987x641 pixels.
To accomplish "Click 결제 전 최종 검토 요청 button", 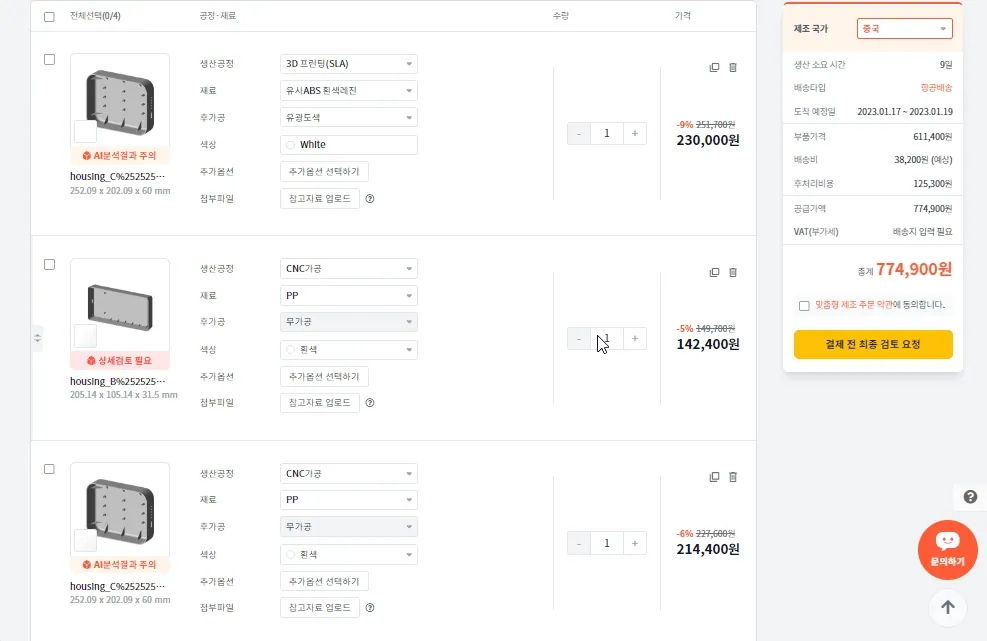I will click(873, 344).
